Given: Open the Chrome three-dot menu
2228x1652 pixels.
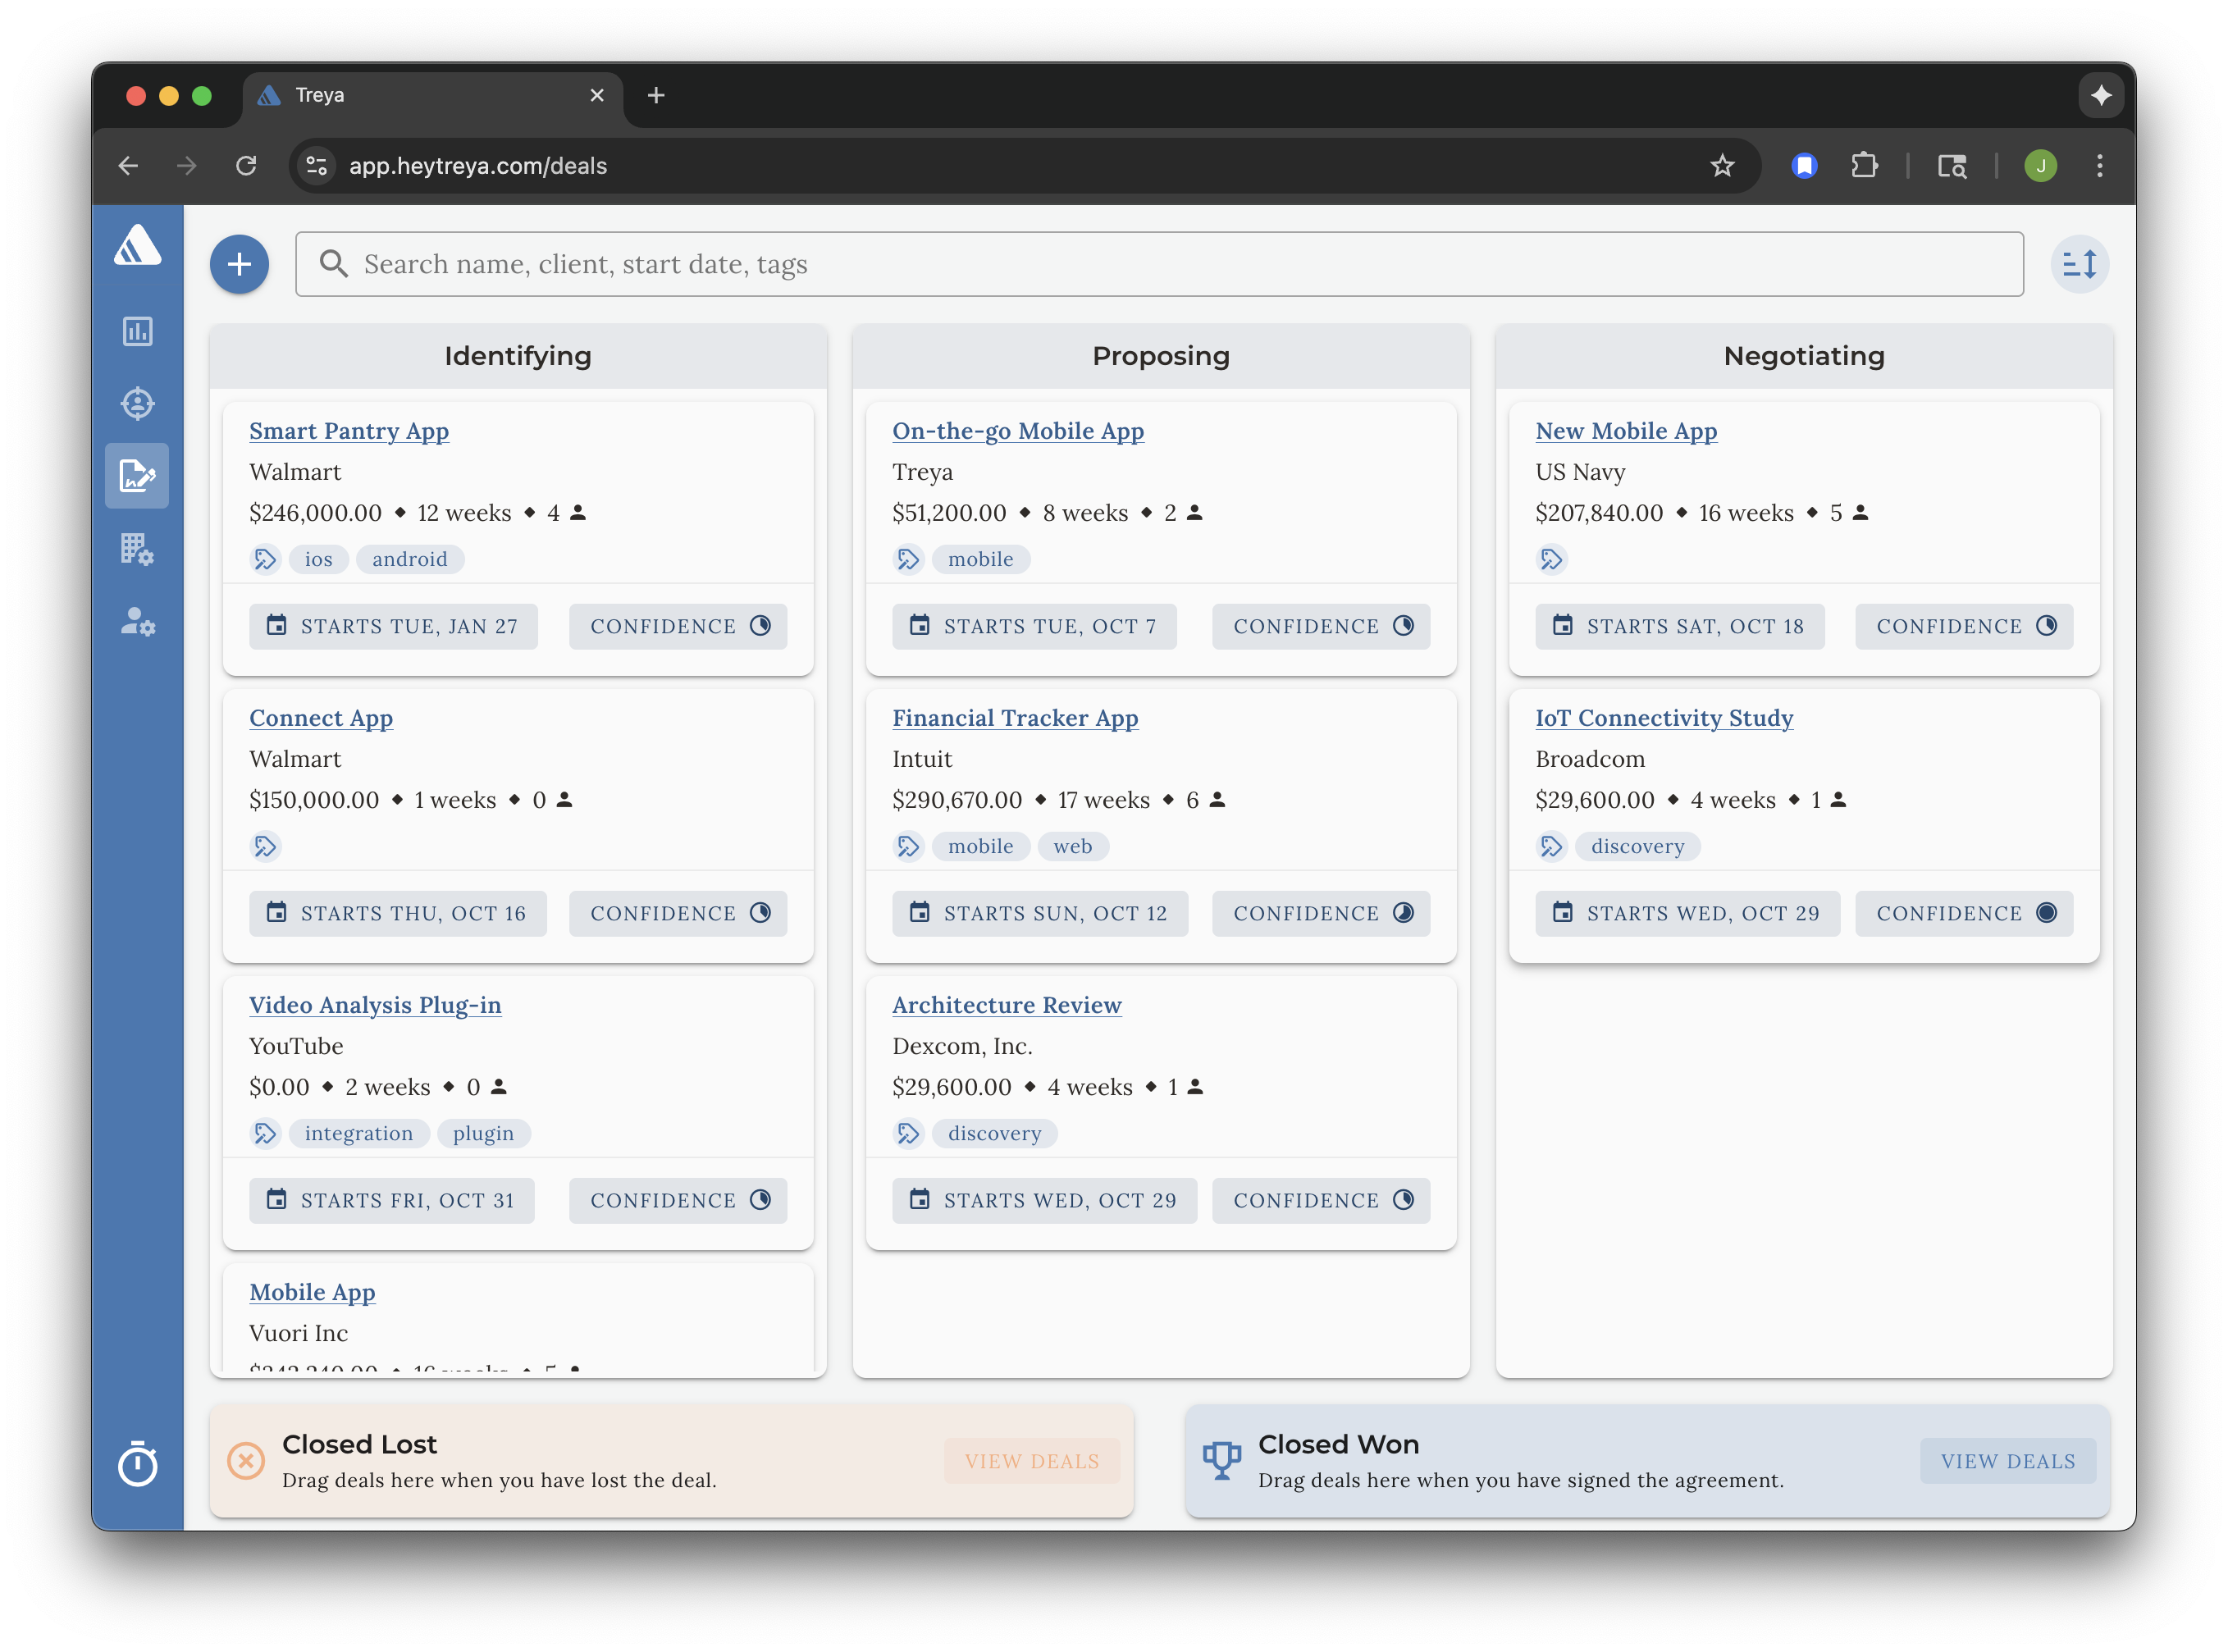Looking at the screenshot, I should [2099, 166].
